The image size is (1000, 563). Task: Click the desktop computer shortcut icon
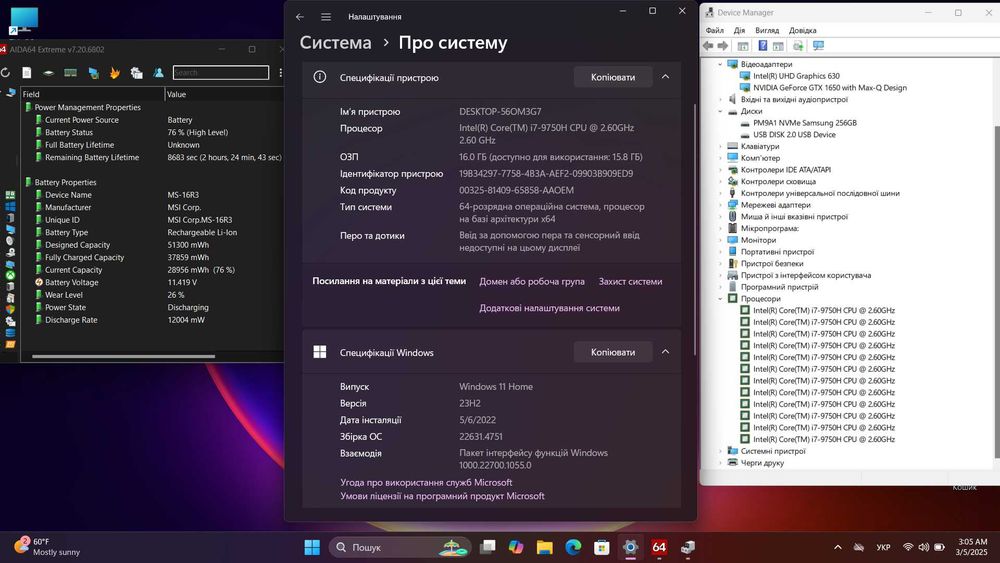click(x=24, y=20)
